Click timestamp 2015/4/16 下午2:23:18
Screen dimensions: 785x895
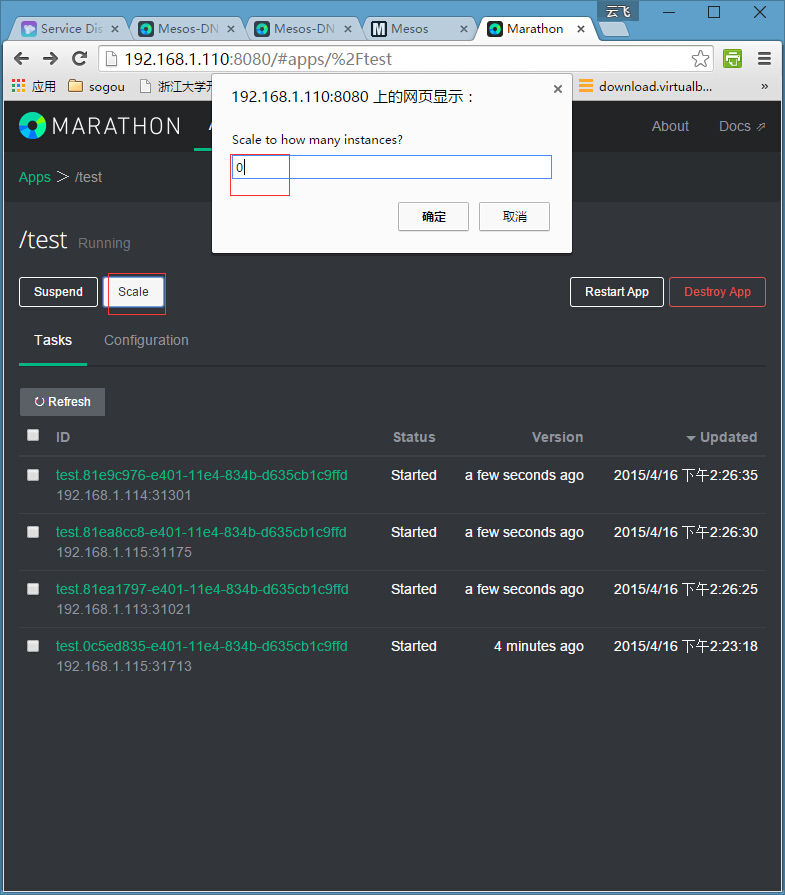coord(686,646)
